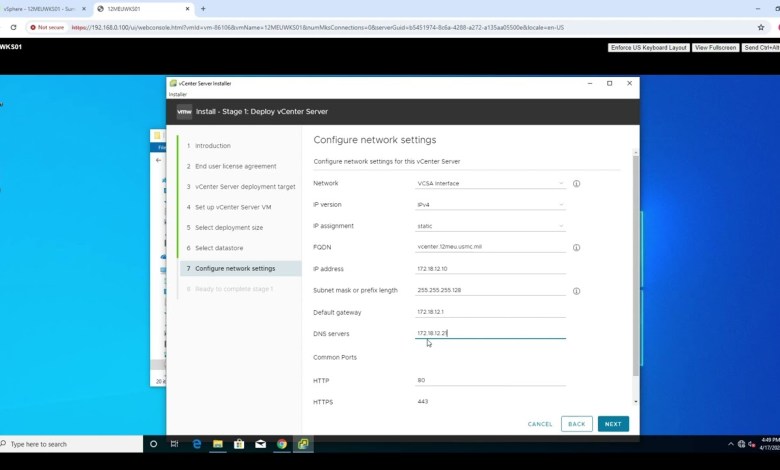
Task: Click the browser address bar URL
Action: (317, 27)
